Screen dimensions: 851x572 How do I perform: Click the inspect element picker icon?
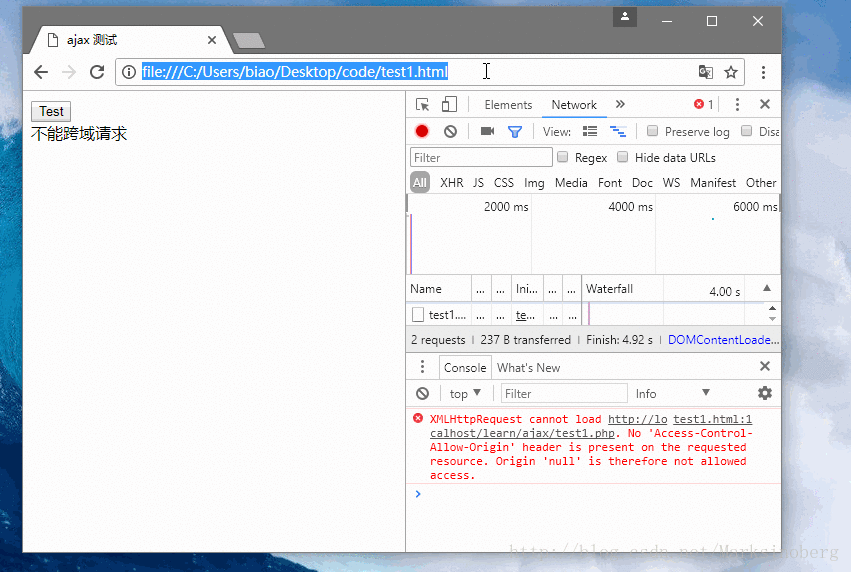pyautogui.click(x=422, y=105)
